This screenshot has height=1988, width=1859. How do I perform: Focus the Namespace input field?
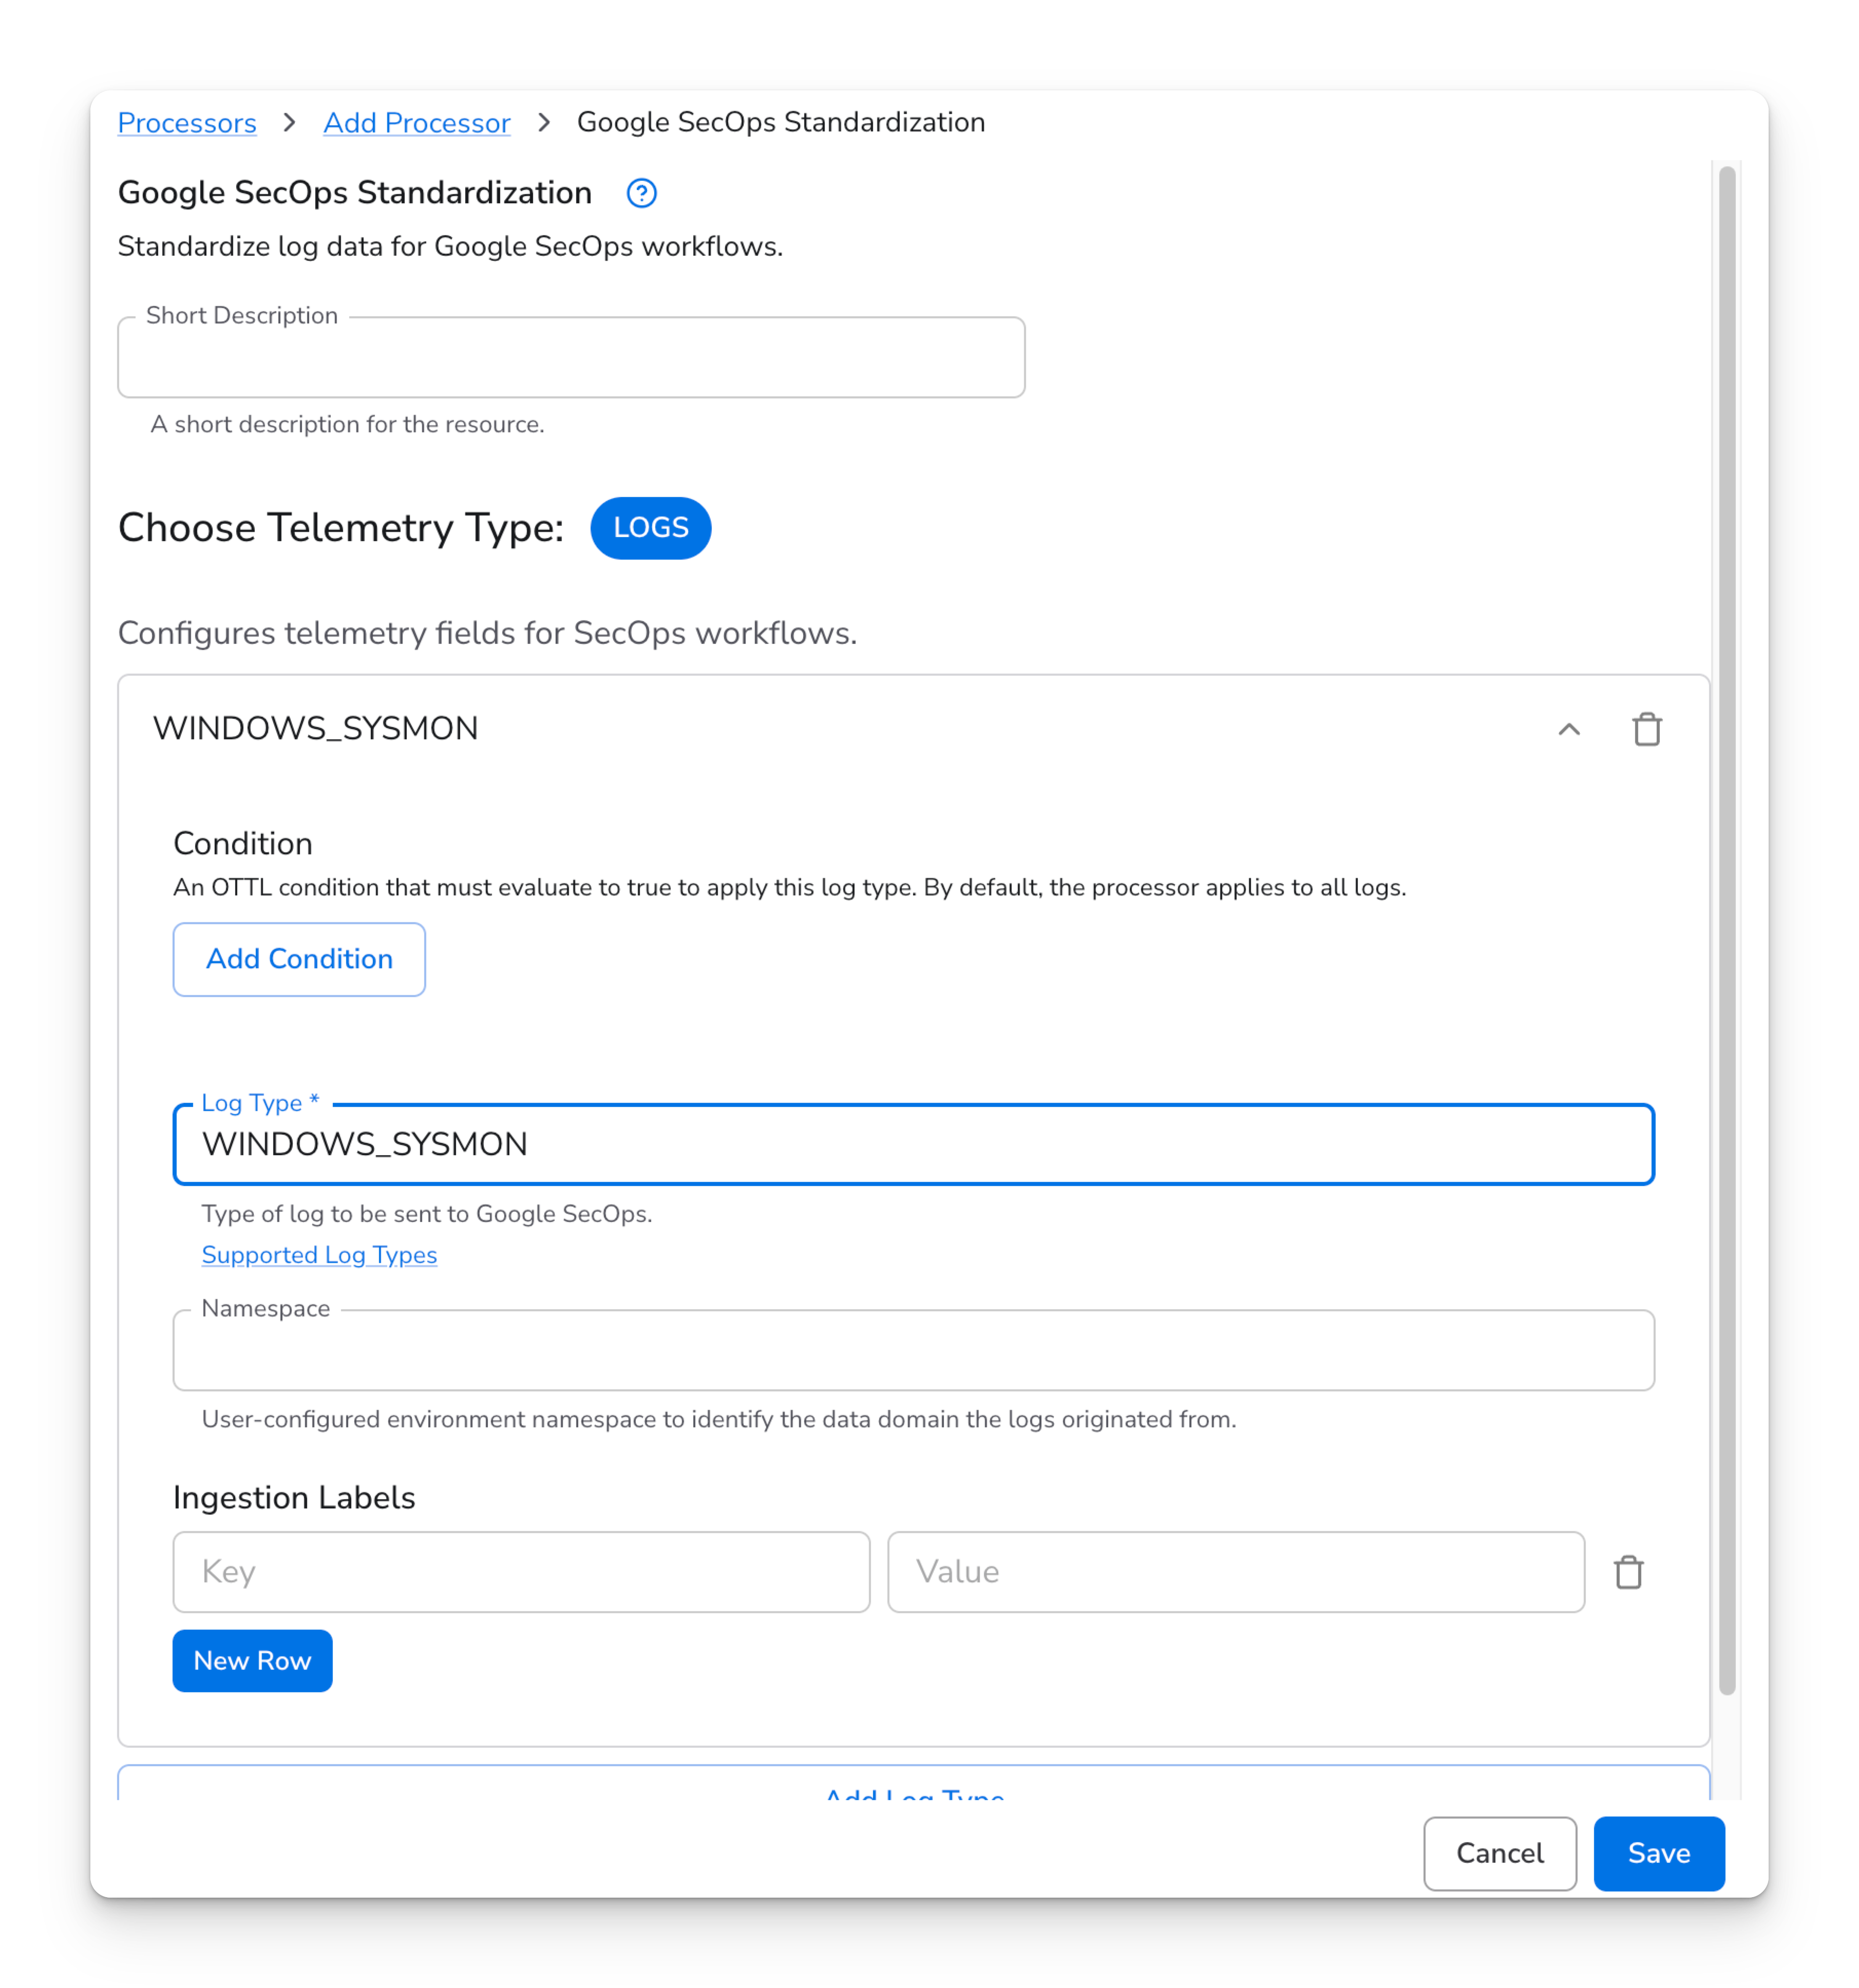913,1350
